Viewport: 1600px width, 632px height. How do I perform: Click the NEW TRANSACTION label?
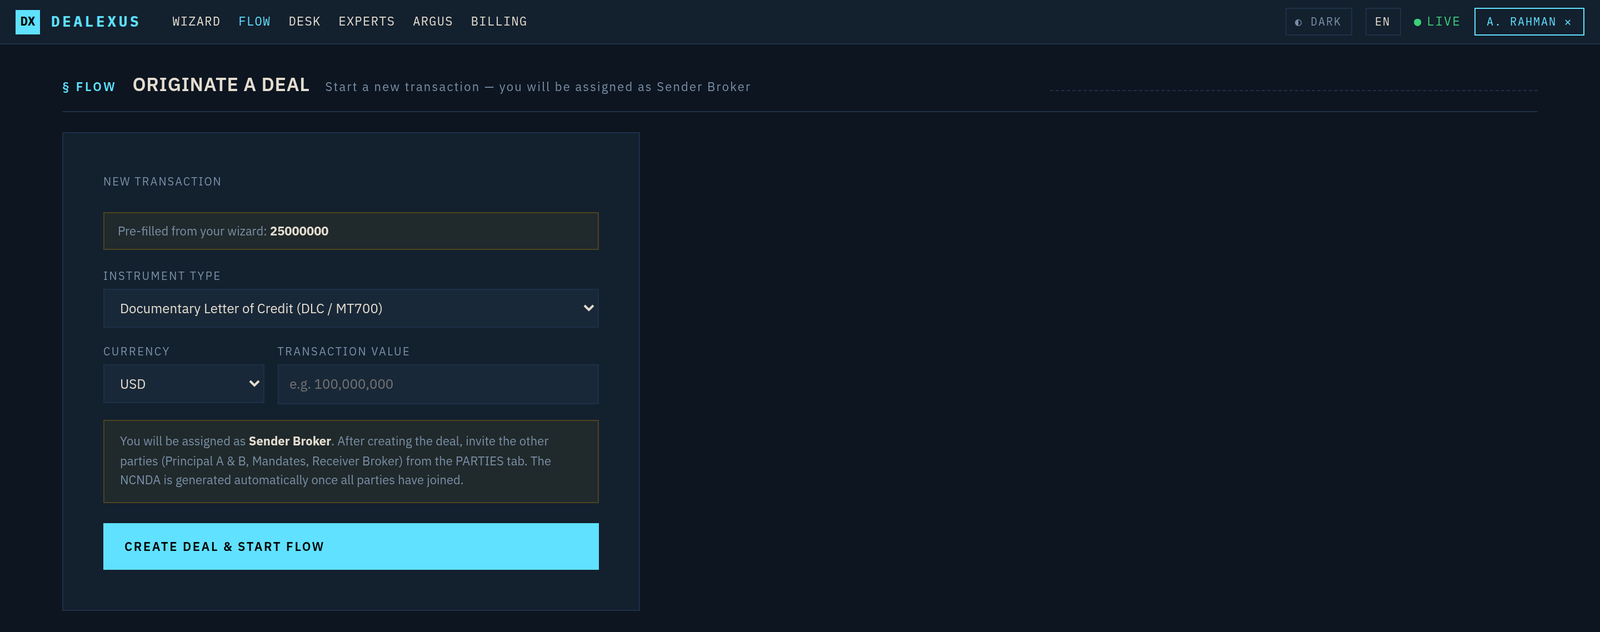tap(162, 182)
